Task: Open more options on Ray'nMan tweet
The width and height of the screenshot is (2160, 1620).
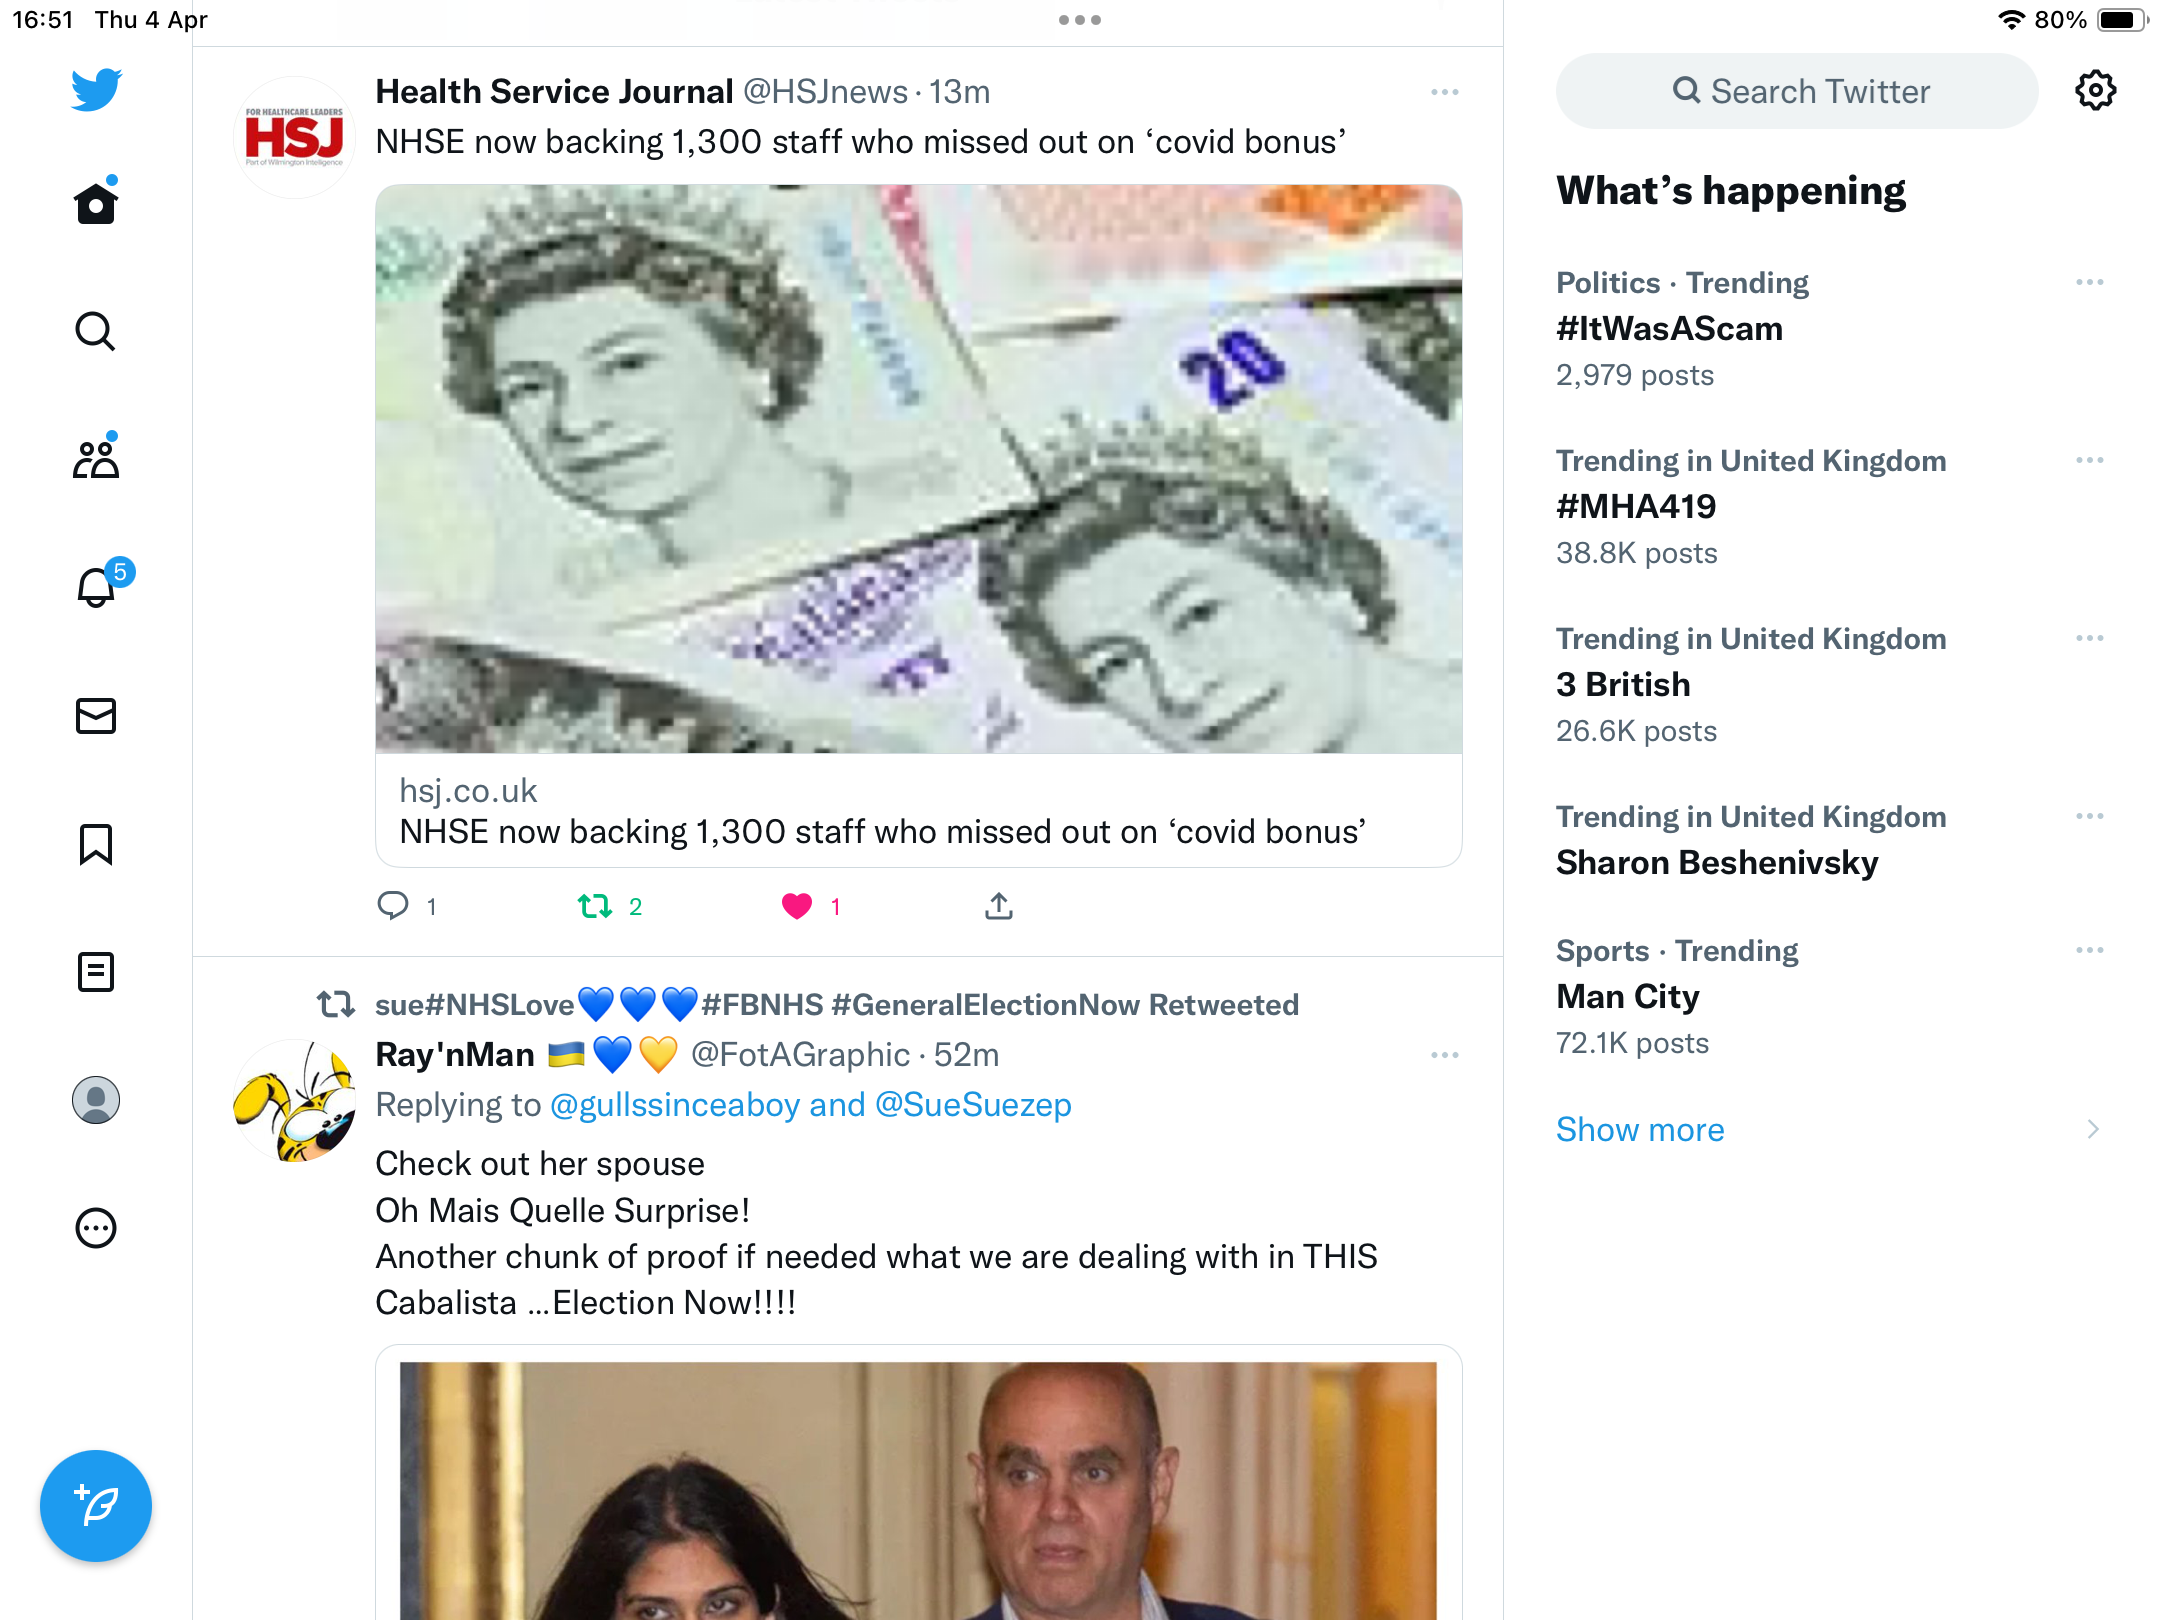Action: [1445, 1055]
